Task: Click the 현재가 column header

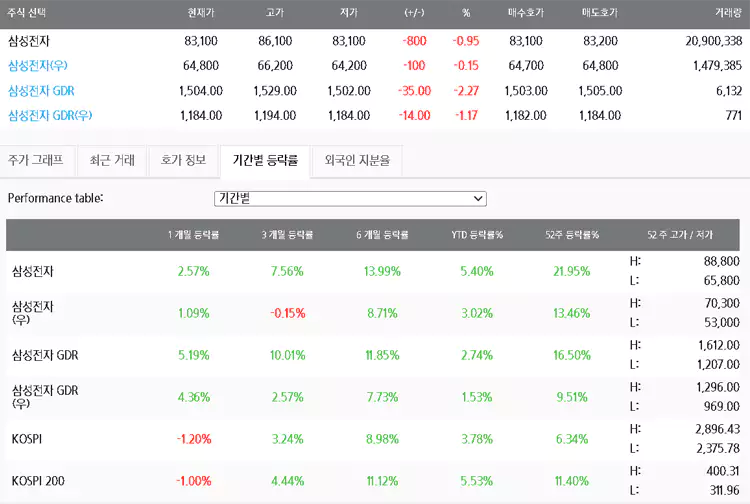Action: click(201, 13)
